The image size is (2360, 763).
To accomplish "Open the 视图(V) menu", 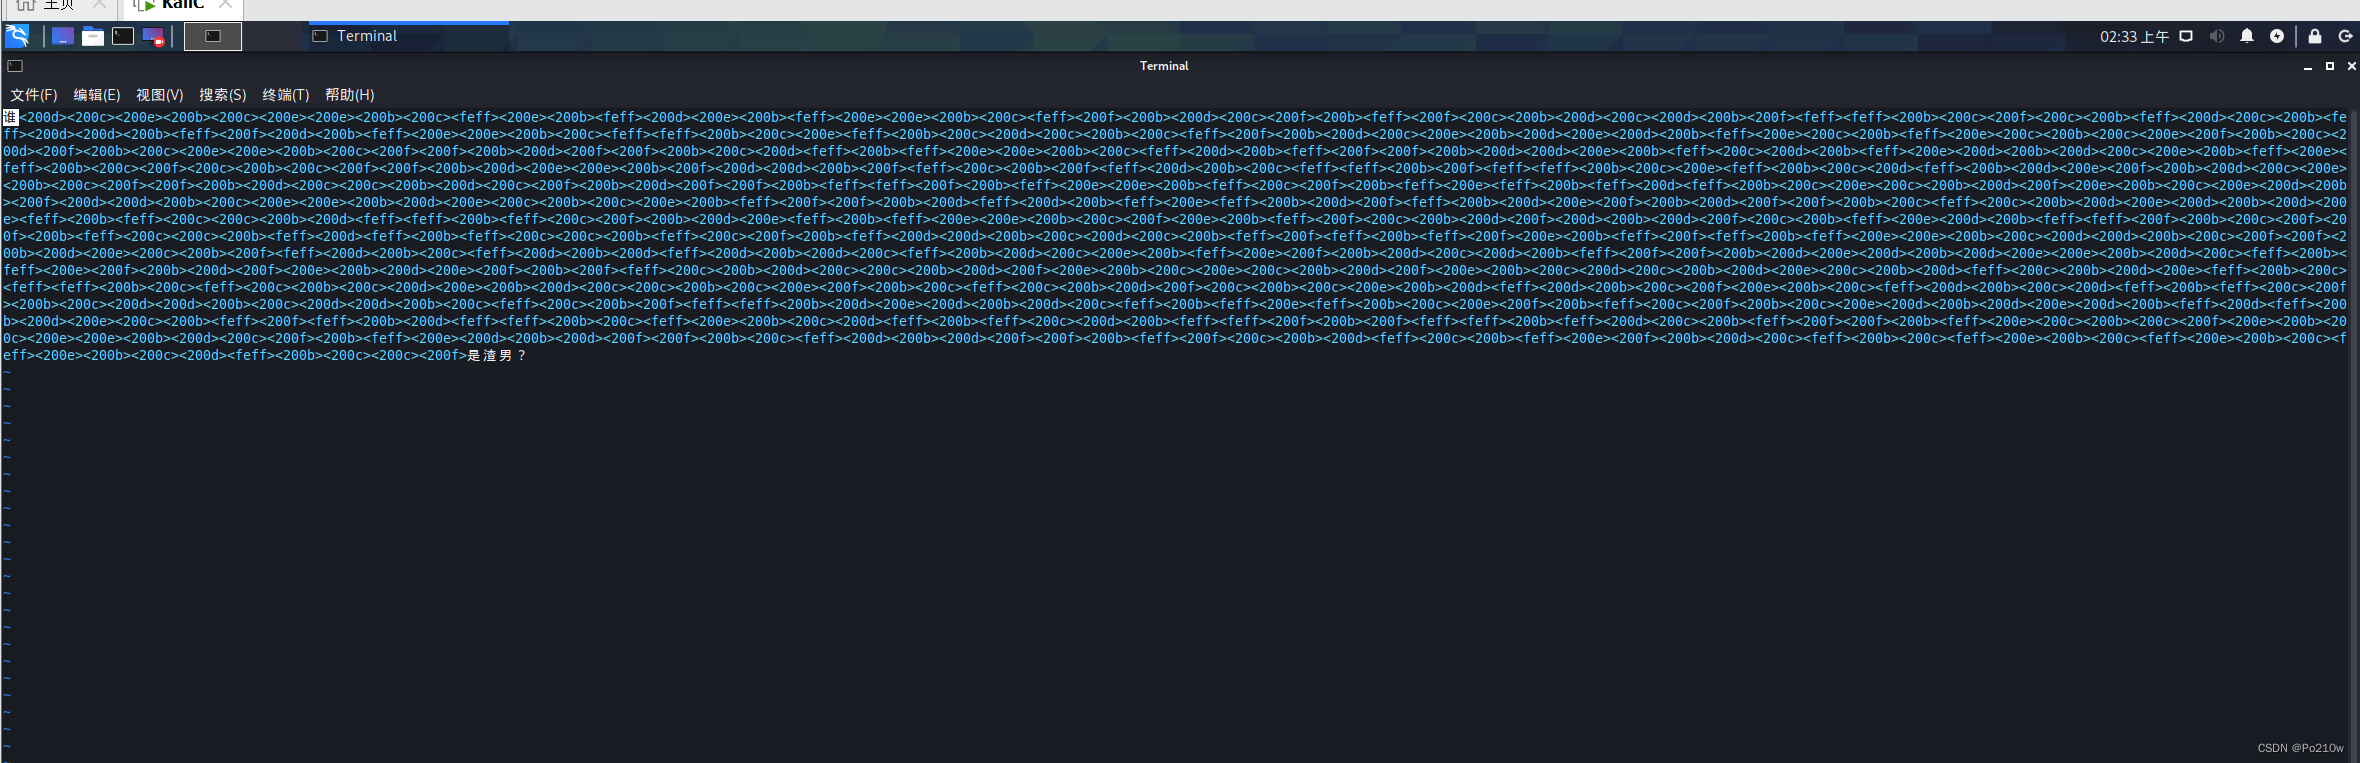I will point(160,94).
